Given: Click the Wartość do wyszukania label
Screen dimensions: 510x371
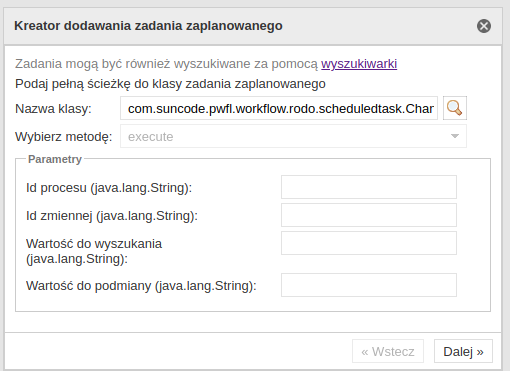Looking at the screenshot, I should (x=94, y=251).
